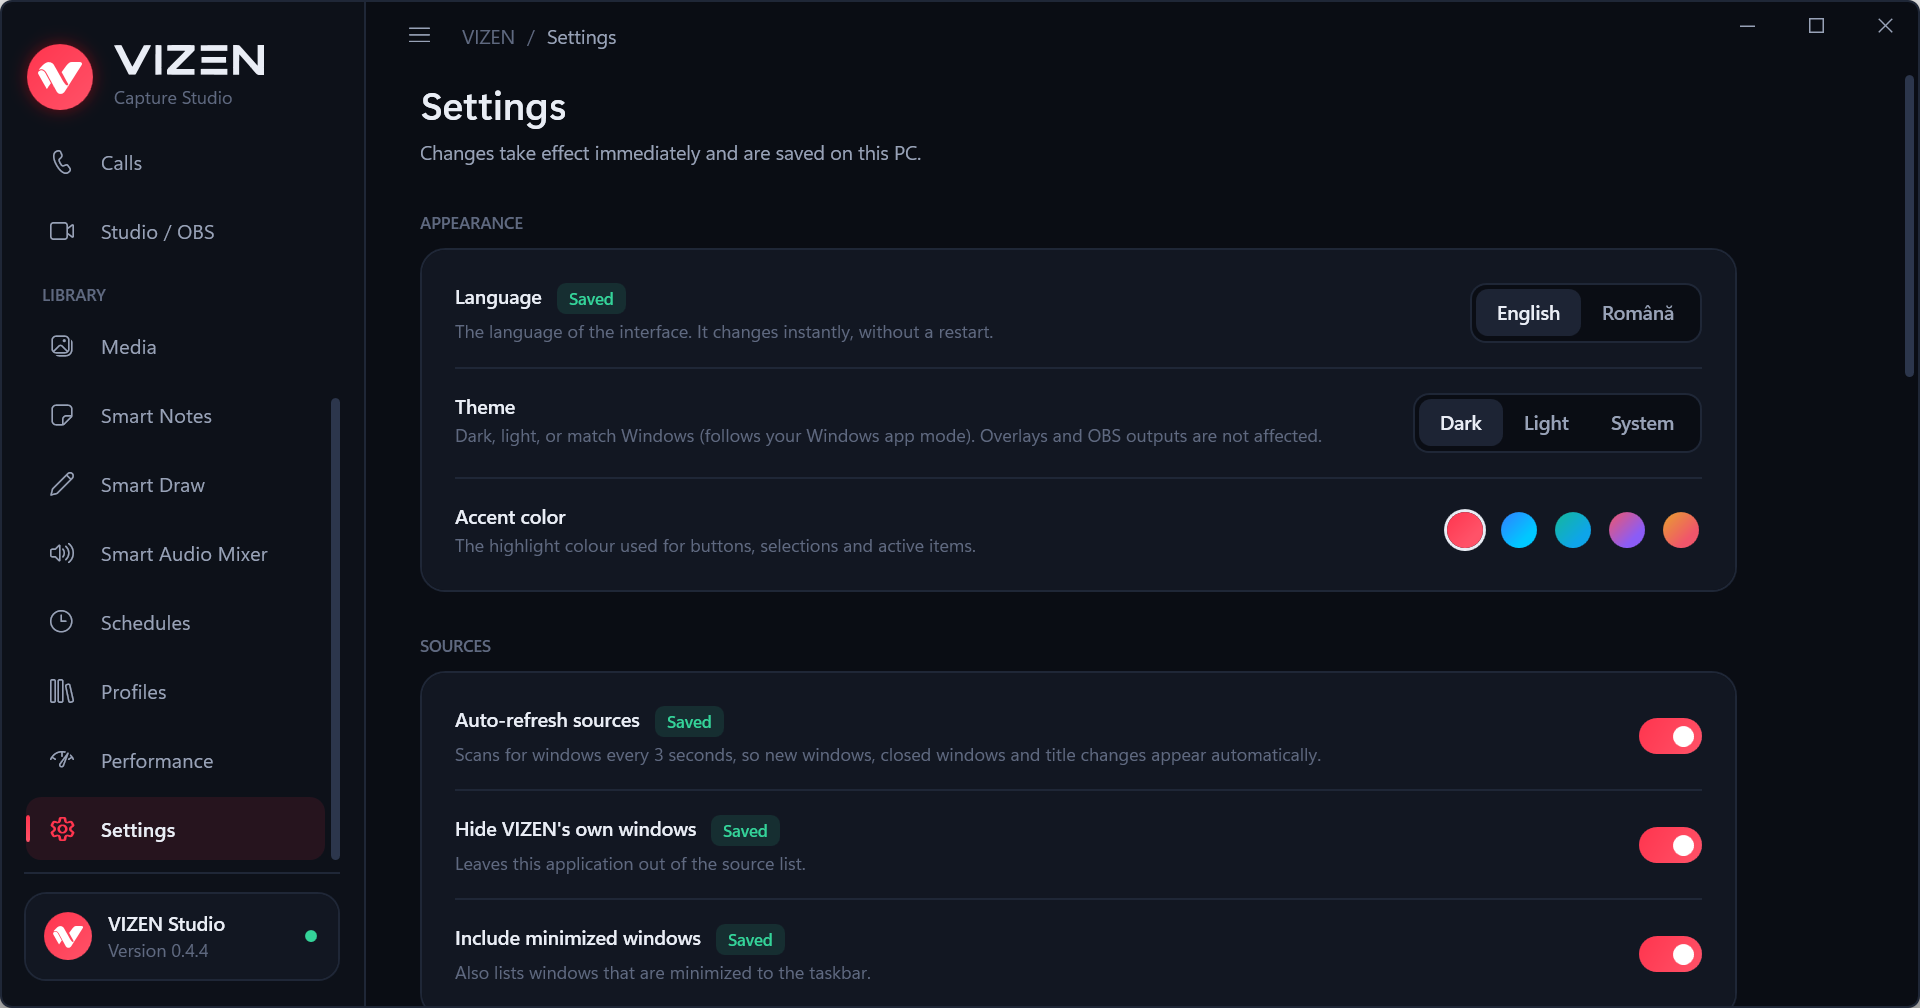Viewport: 1920px width, 1008px height.
Task: Select the orange accent color
Action: point(1681,530)
